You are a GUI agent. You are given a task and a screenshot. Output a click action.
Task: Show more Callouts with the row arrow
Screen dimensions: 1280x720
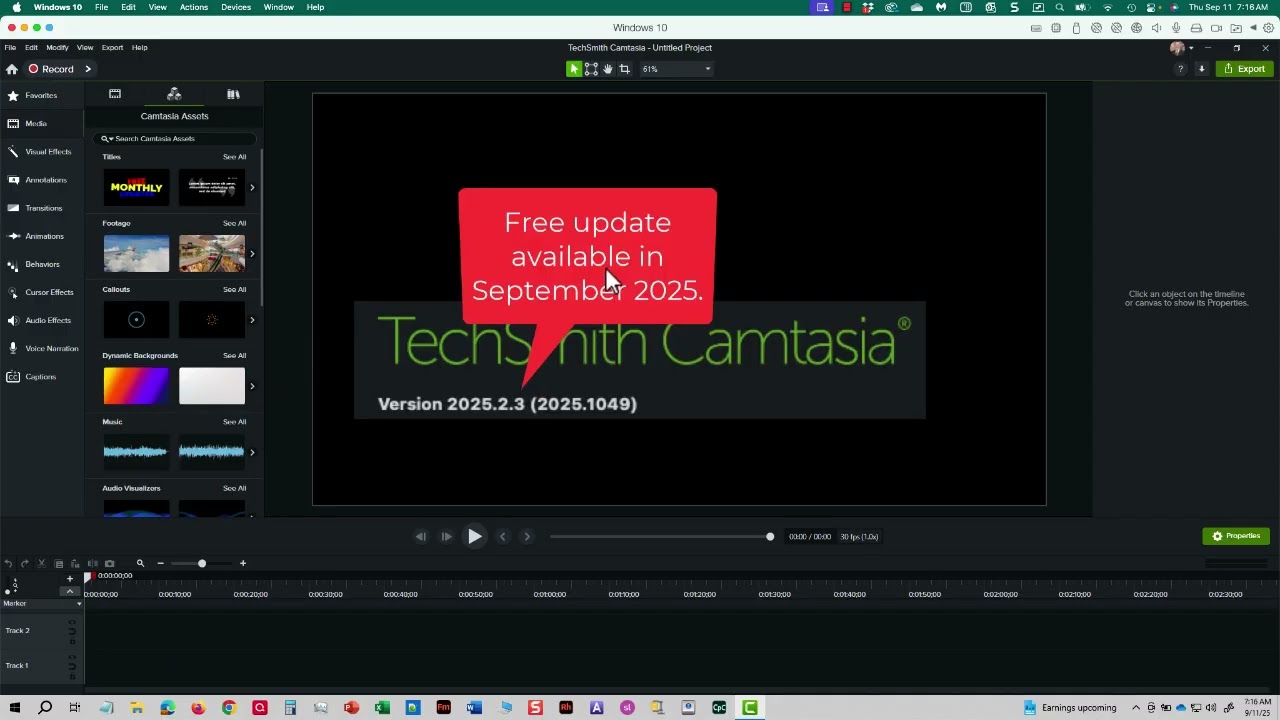point(252,320)
